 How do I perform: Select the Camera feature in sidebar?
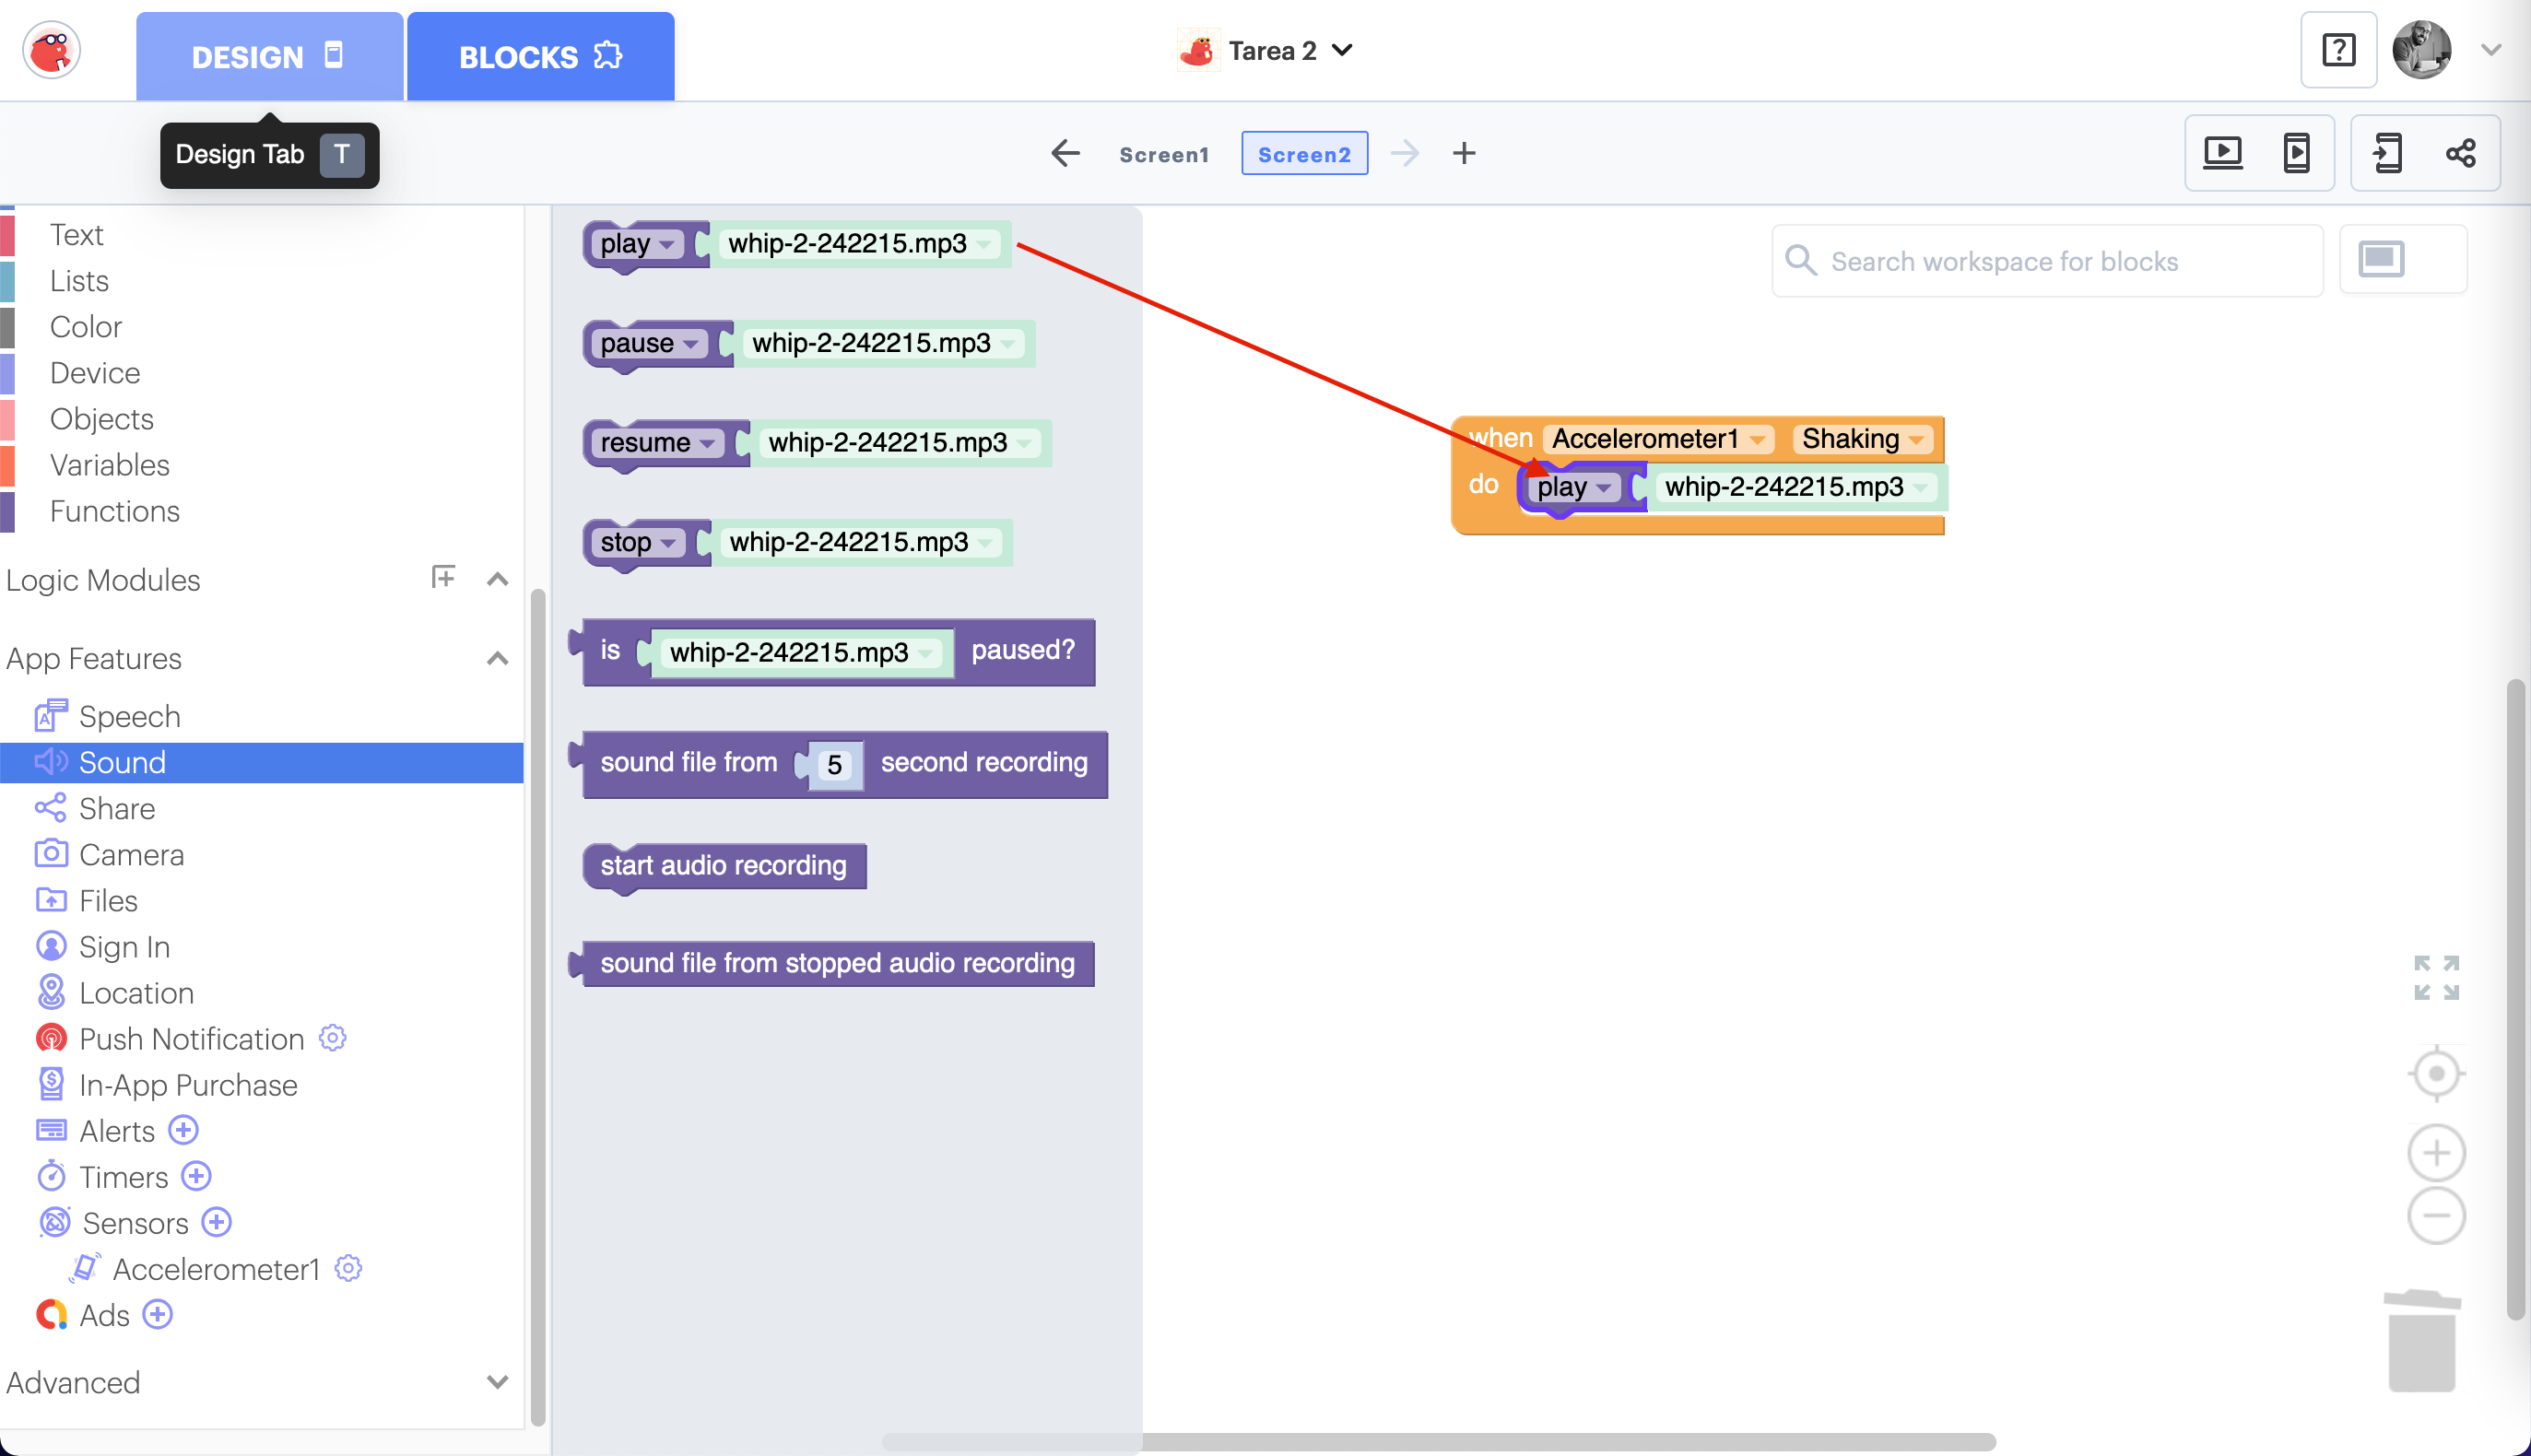click(x=131, y=854)
